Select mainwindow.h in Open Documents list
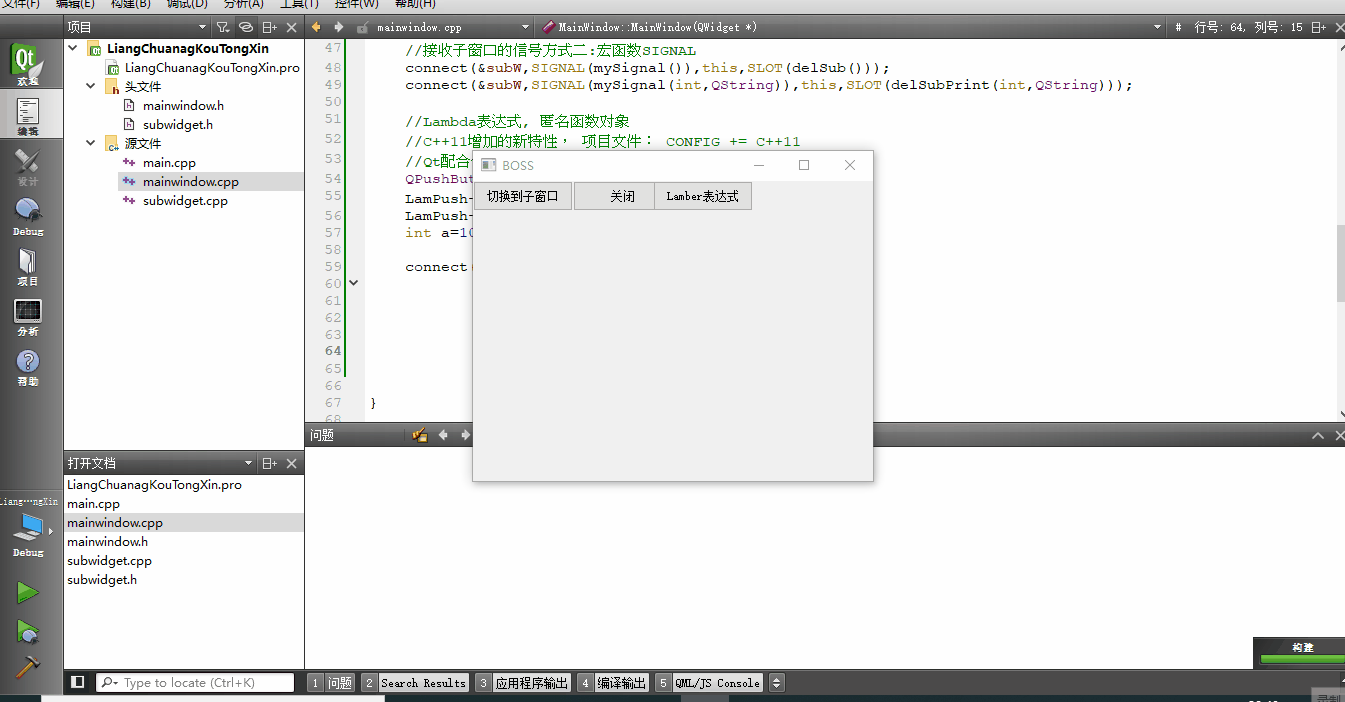The image size is (1345, 702). [107, 542]
